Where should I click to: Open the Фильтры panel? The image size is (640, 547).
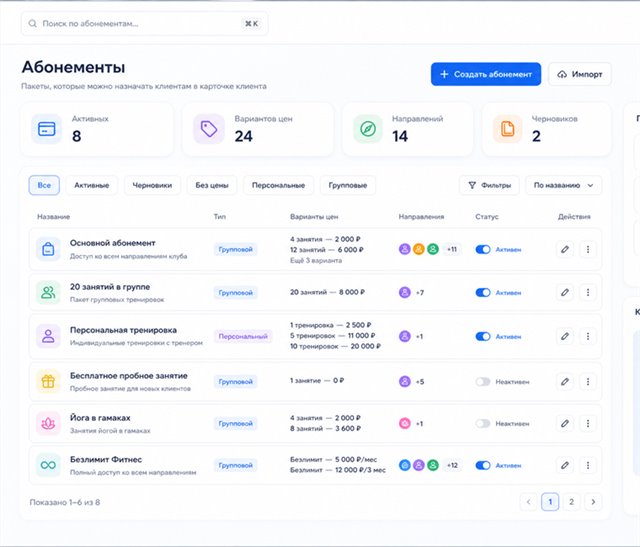pos(489,185)
